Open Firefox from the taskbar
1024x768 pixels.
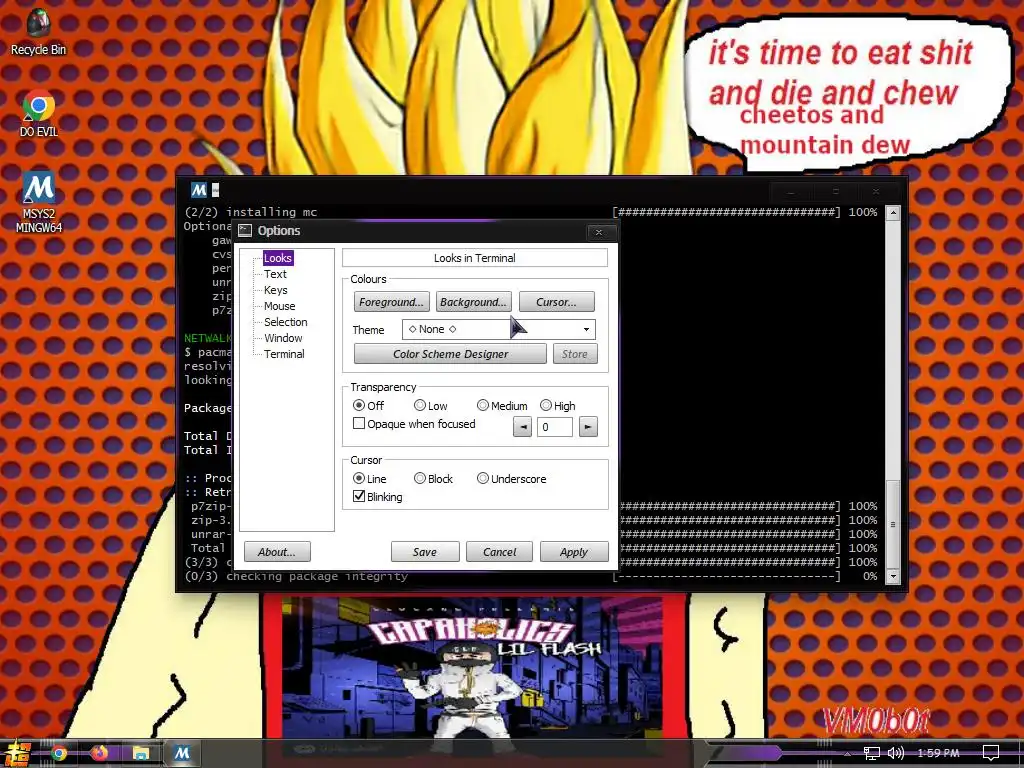click(x=99, y=754)
